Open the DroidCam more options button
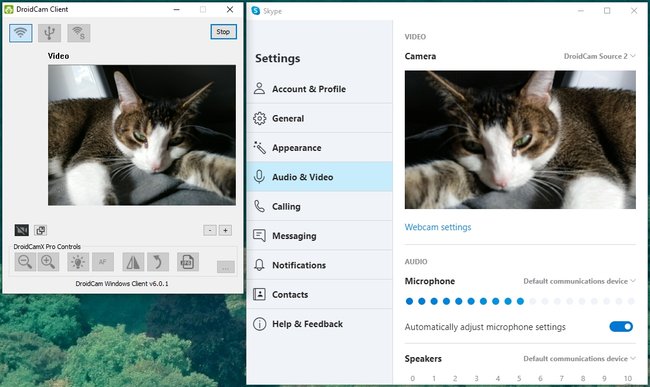 pos(226,267)
